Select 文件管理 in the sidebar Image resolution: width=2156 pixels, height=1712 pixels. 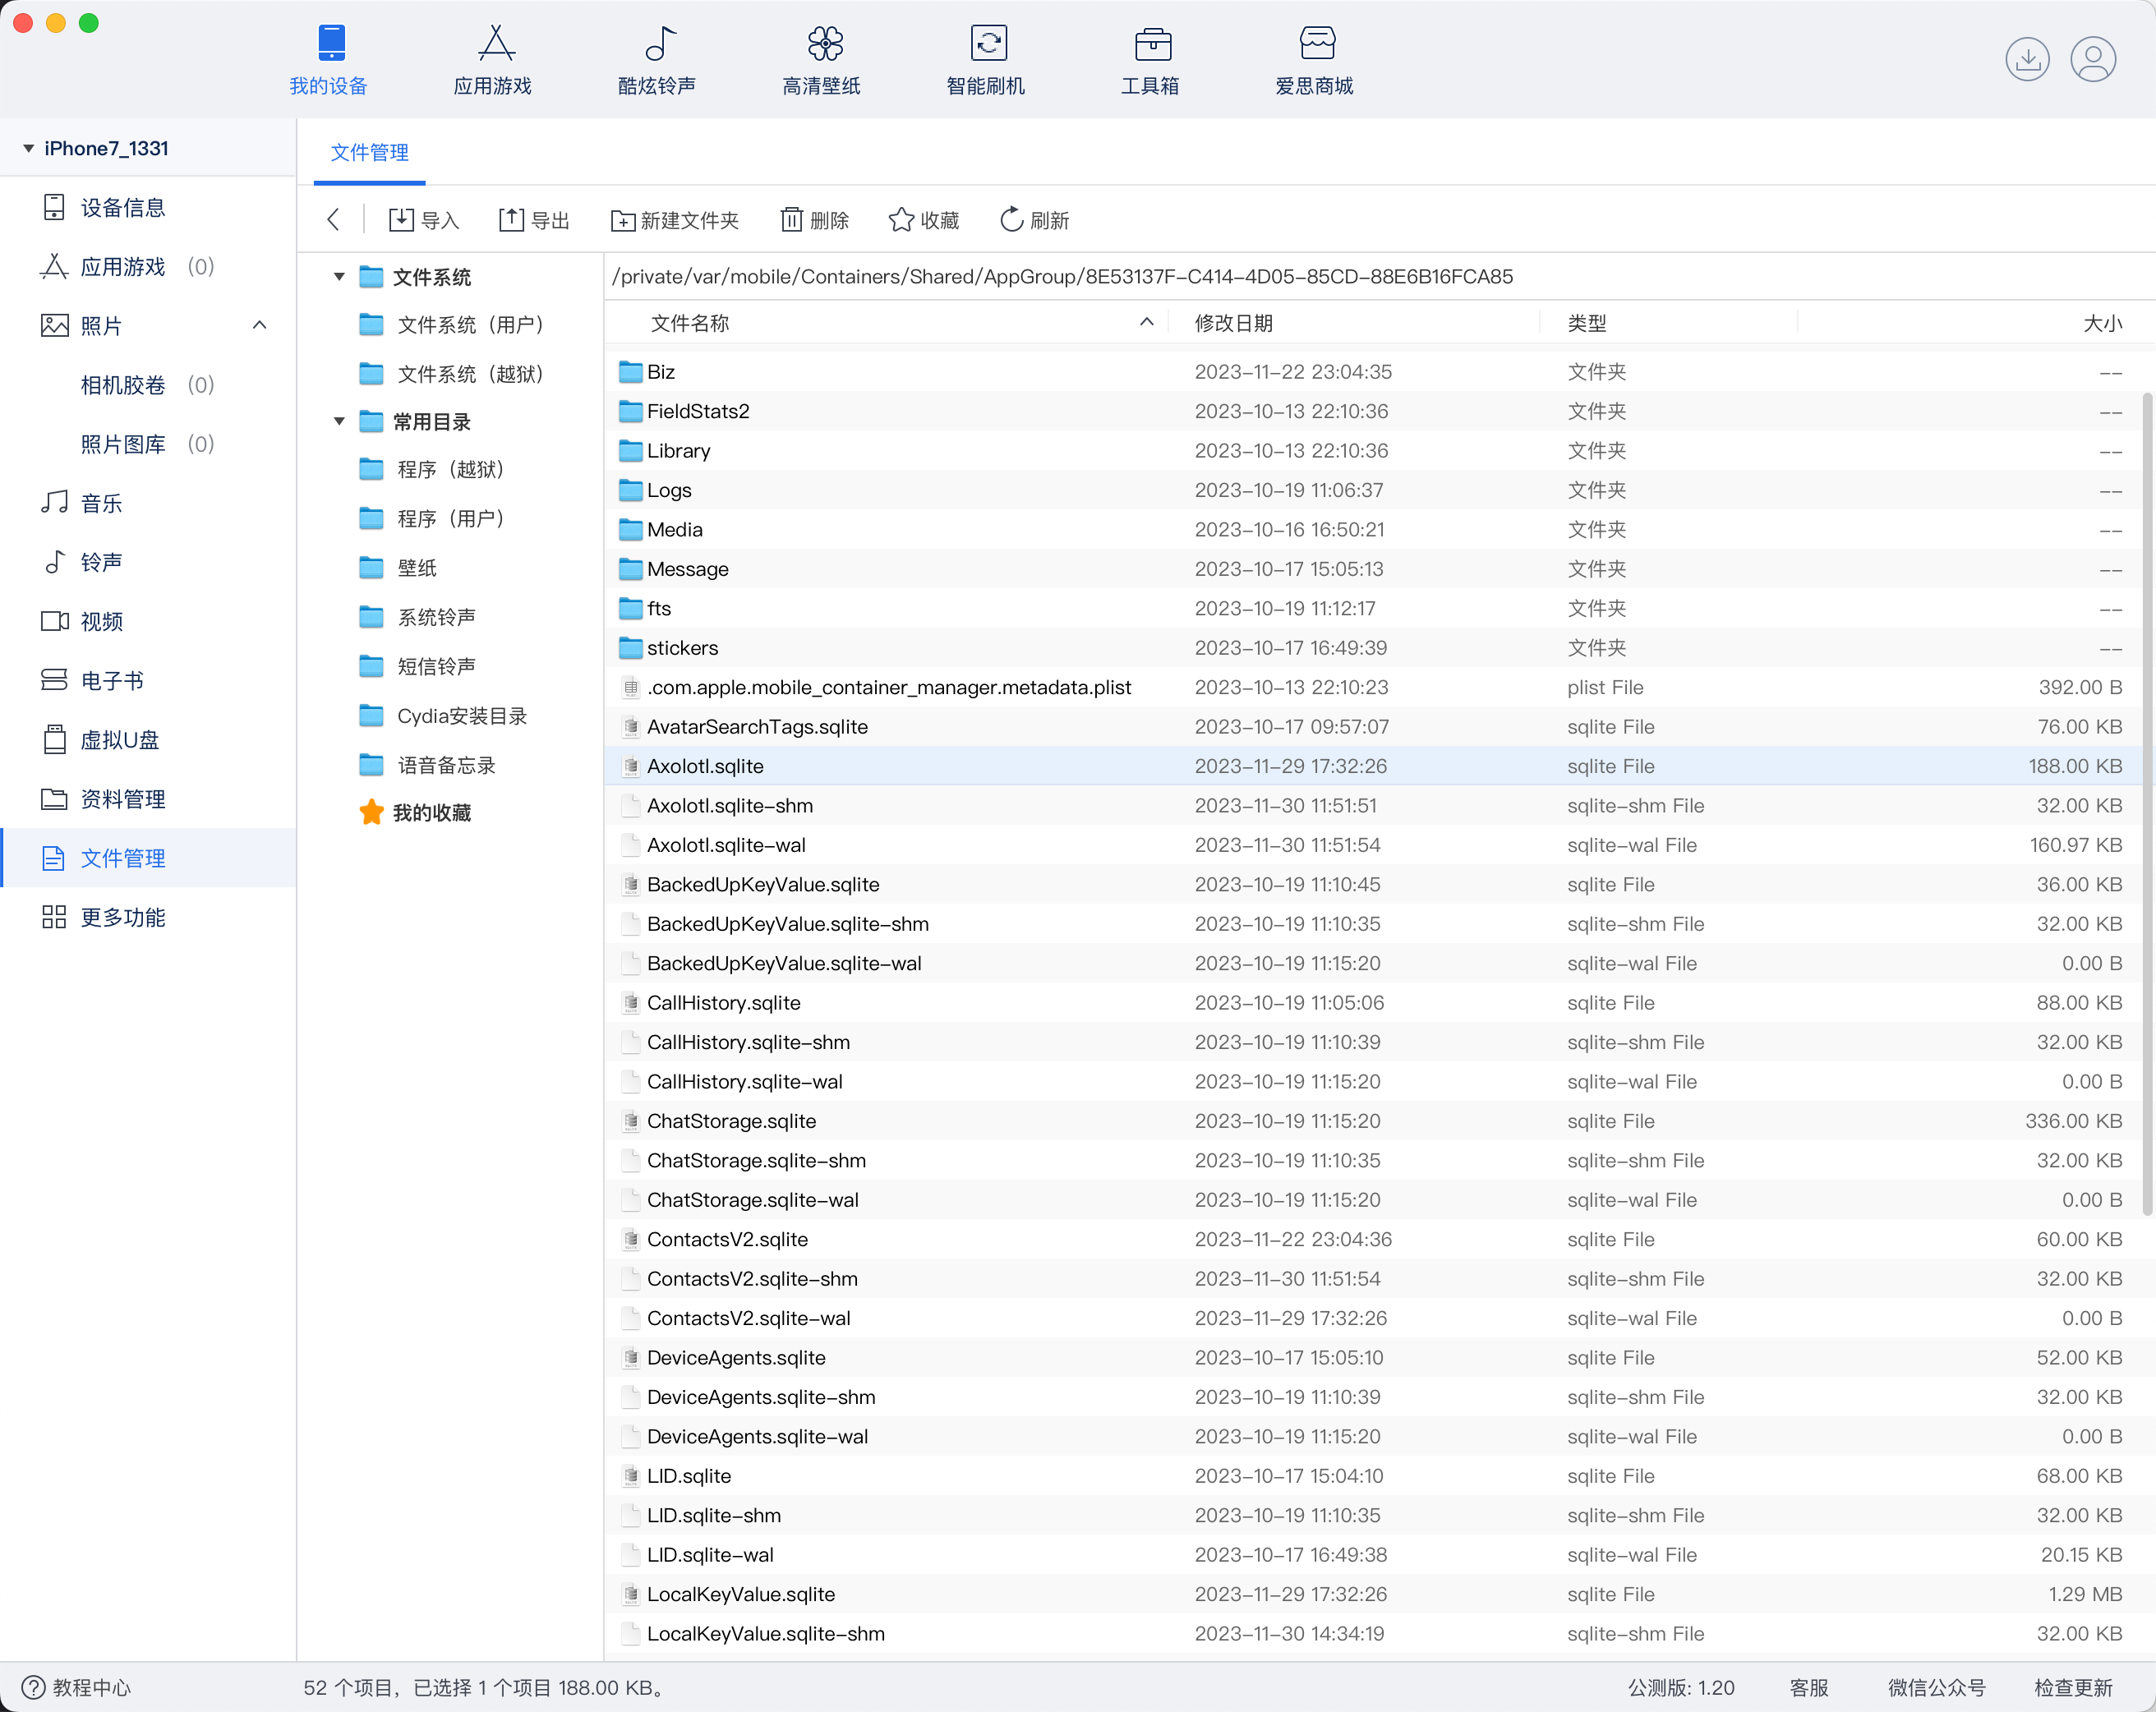148,858
